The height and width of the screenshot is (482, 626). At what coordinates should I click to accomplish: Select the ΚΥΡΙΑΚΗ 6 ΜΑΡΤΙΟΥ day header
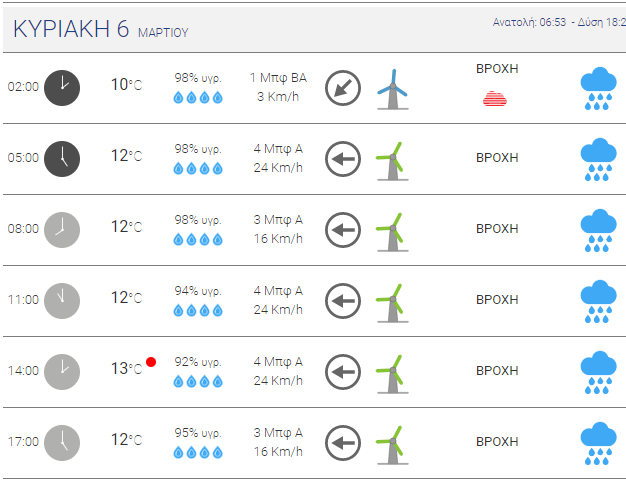pyautogui.click(x=101, y=29)
